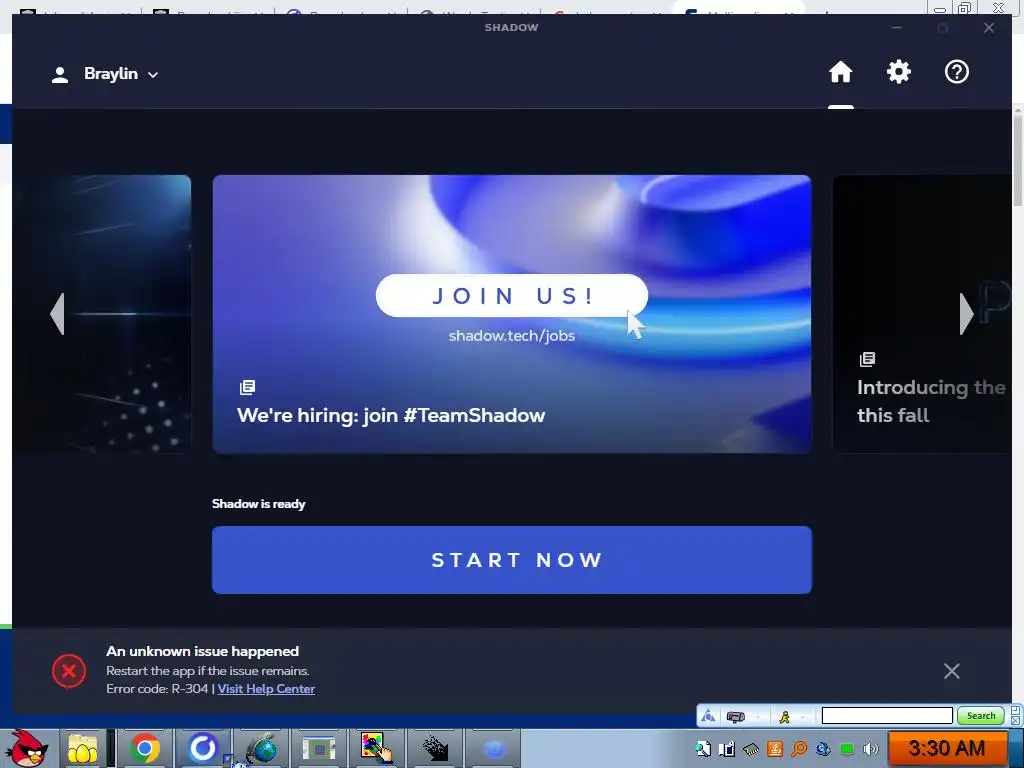Open the blue round taskbar icon
This screenshot has height=768, width=1024.
coord(494,748)
